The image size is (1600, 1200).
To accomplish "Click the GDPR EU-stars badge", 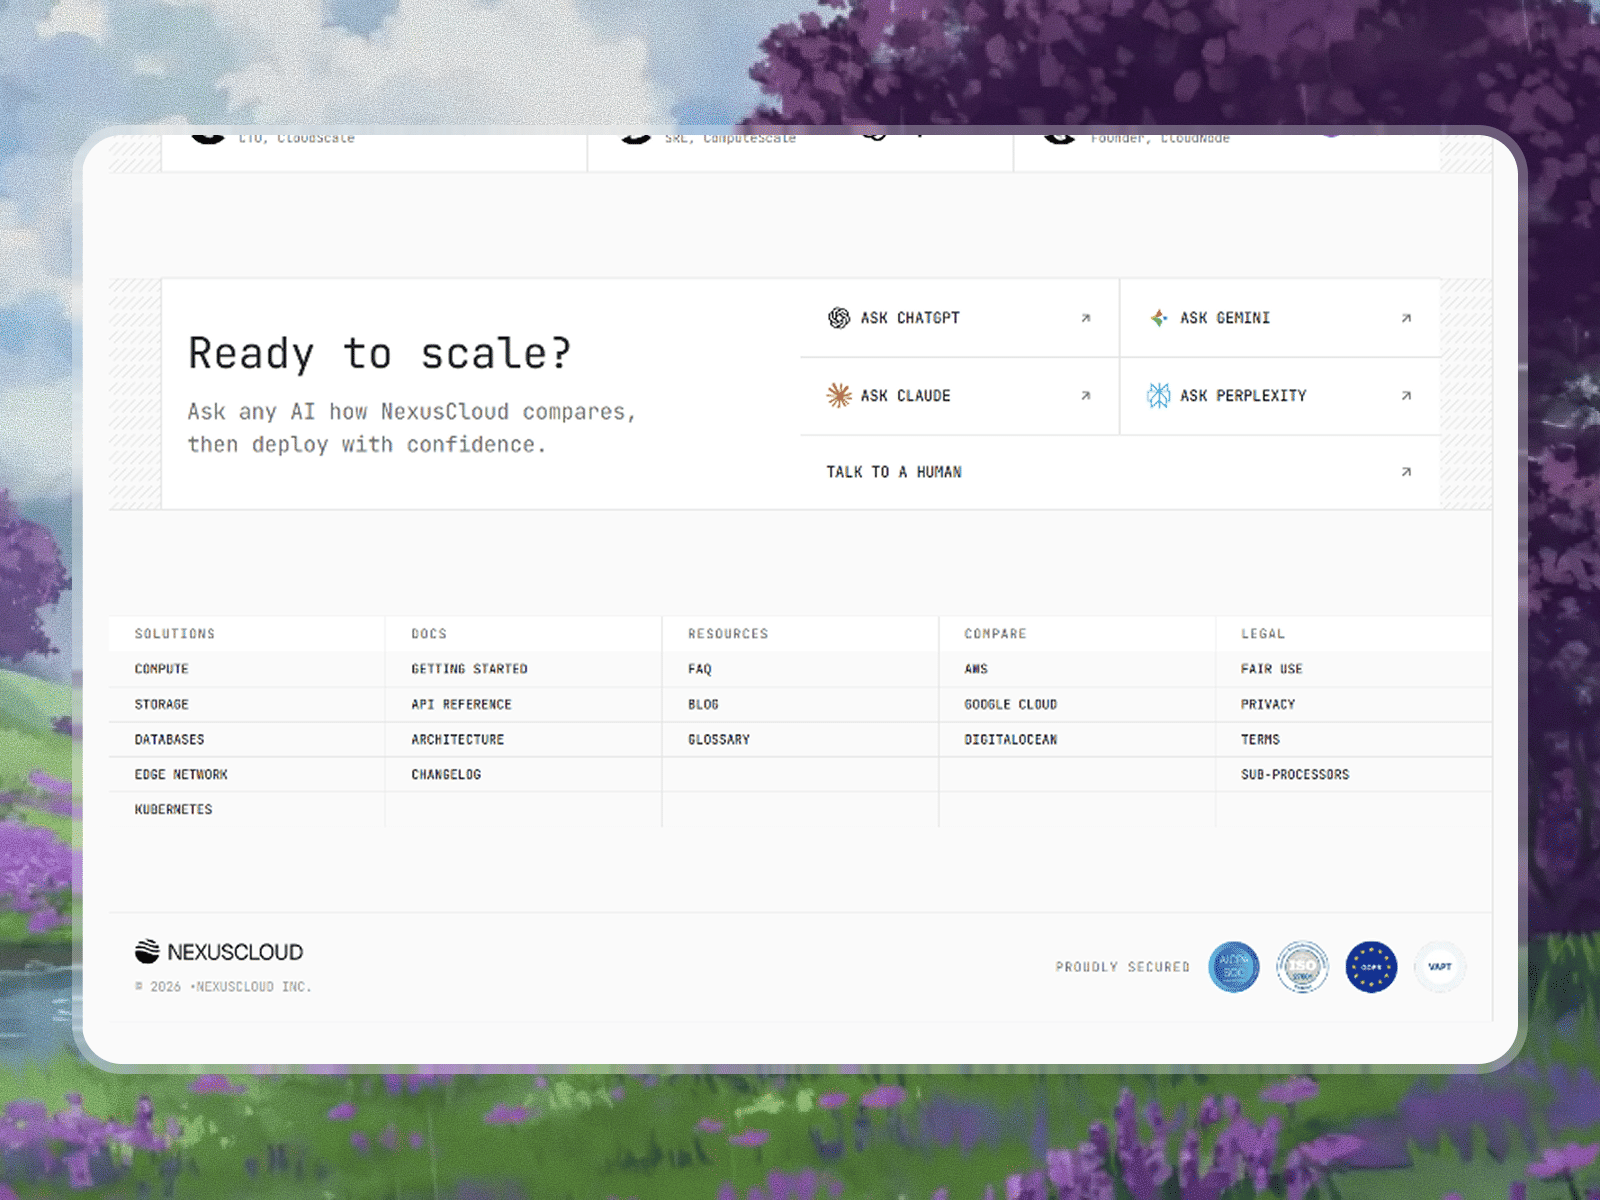I will (x=1371, y=967).
